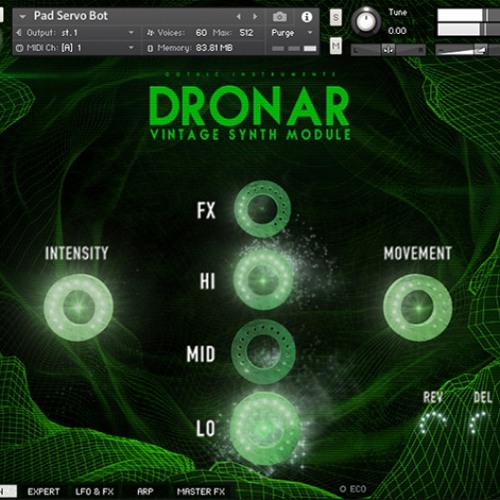500x500 pixels.
Task: Click the MOVEMENT label
Action: pos(418,253)
